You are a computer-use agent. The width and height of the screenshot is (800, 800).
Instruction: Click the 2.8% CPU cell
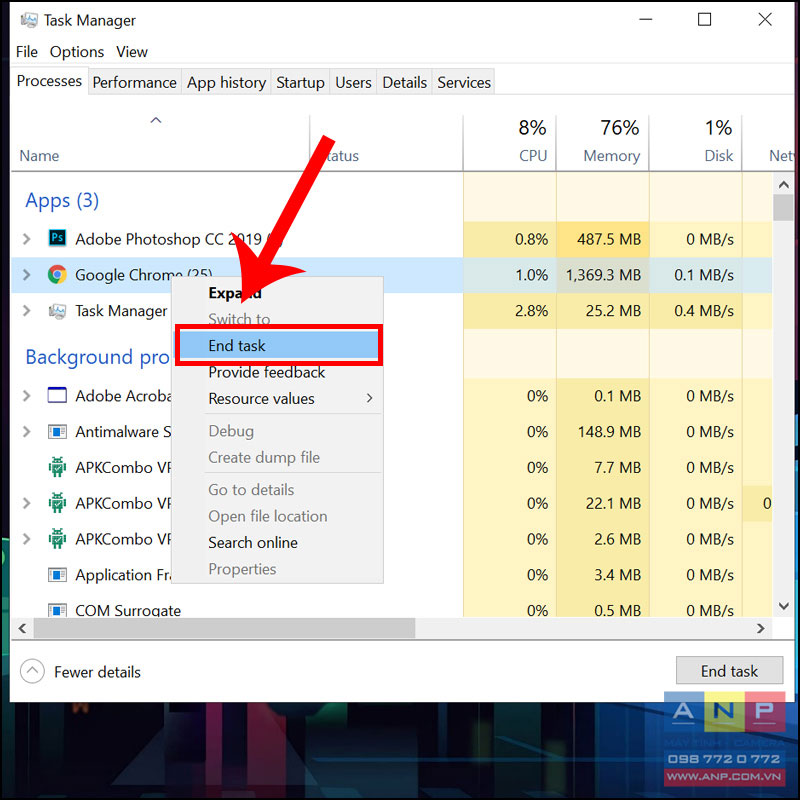(x=509, y=310)
